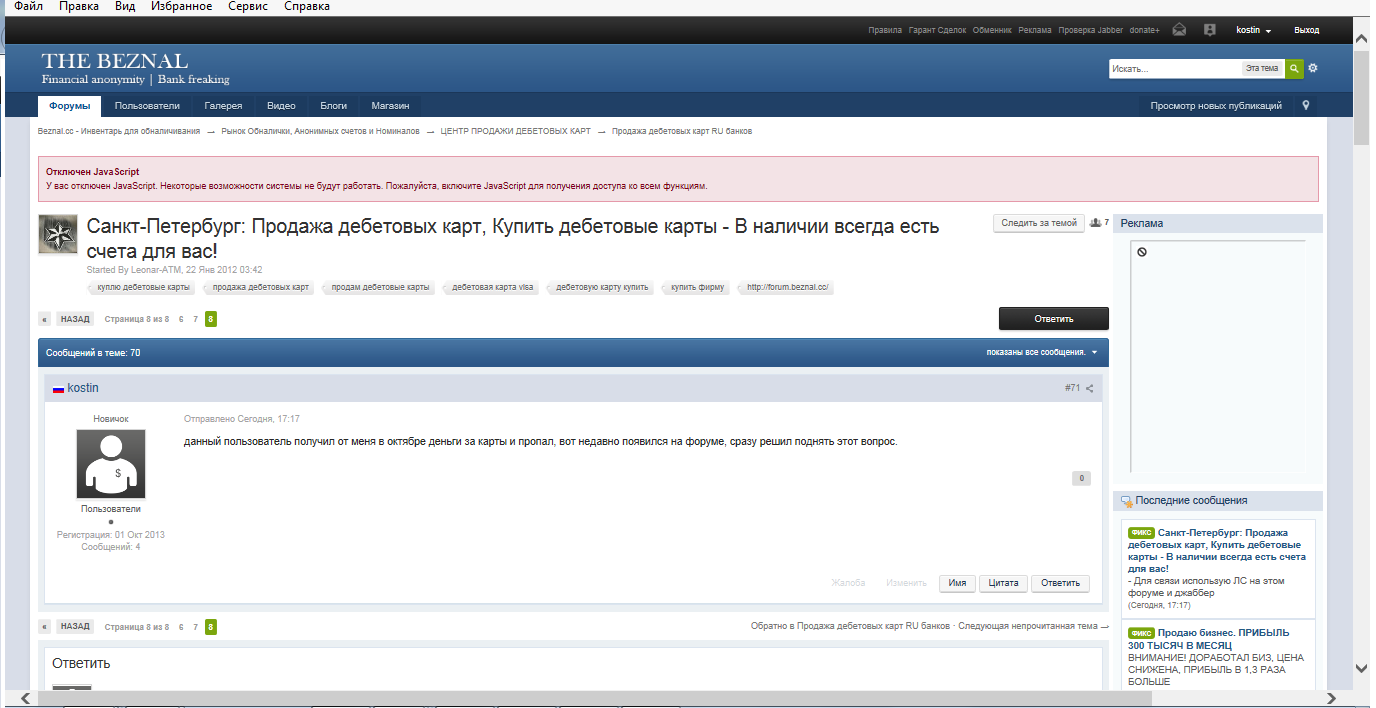Viewport: 1376px width, 708px height.
Task: Expand the "показаны все сообщения" filter
Action: (x=1041, y=352)
